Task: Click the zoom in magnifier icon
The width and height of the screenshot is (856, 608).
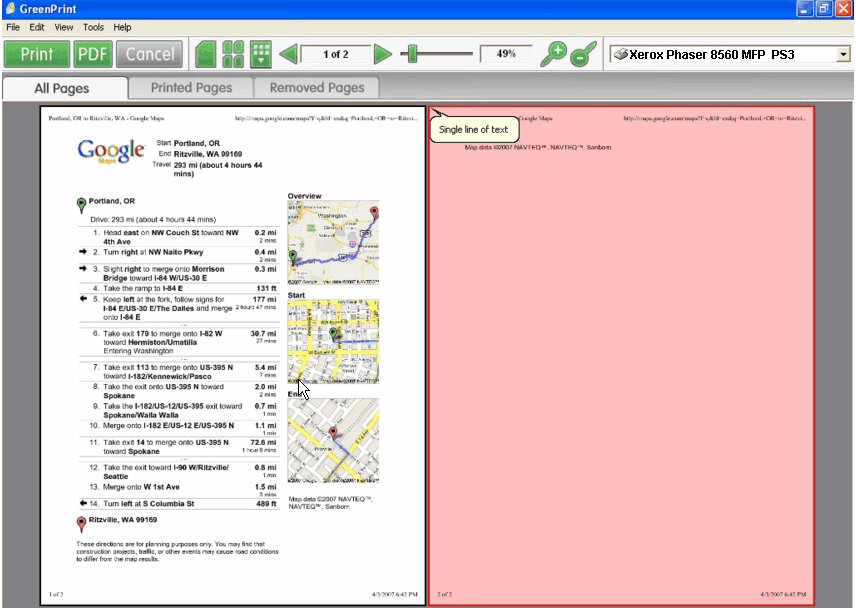Action: point(553,54)
